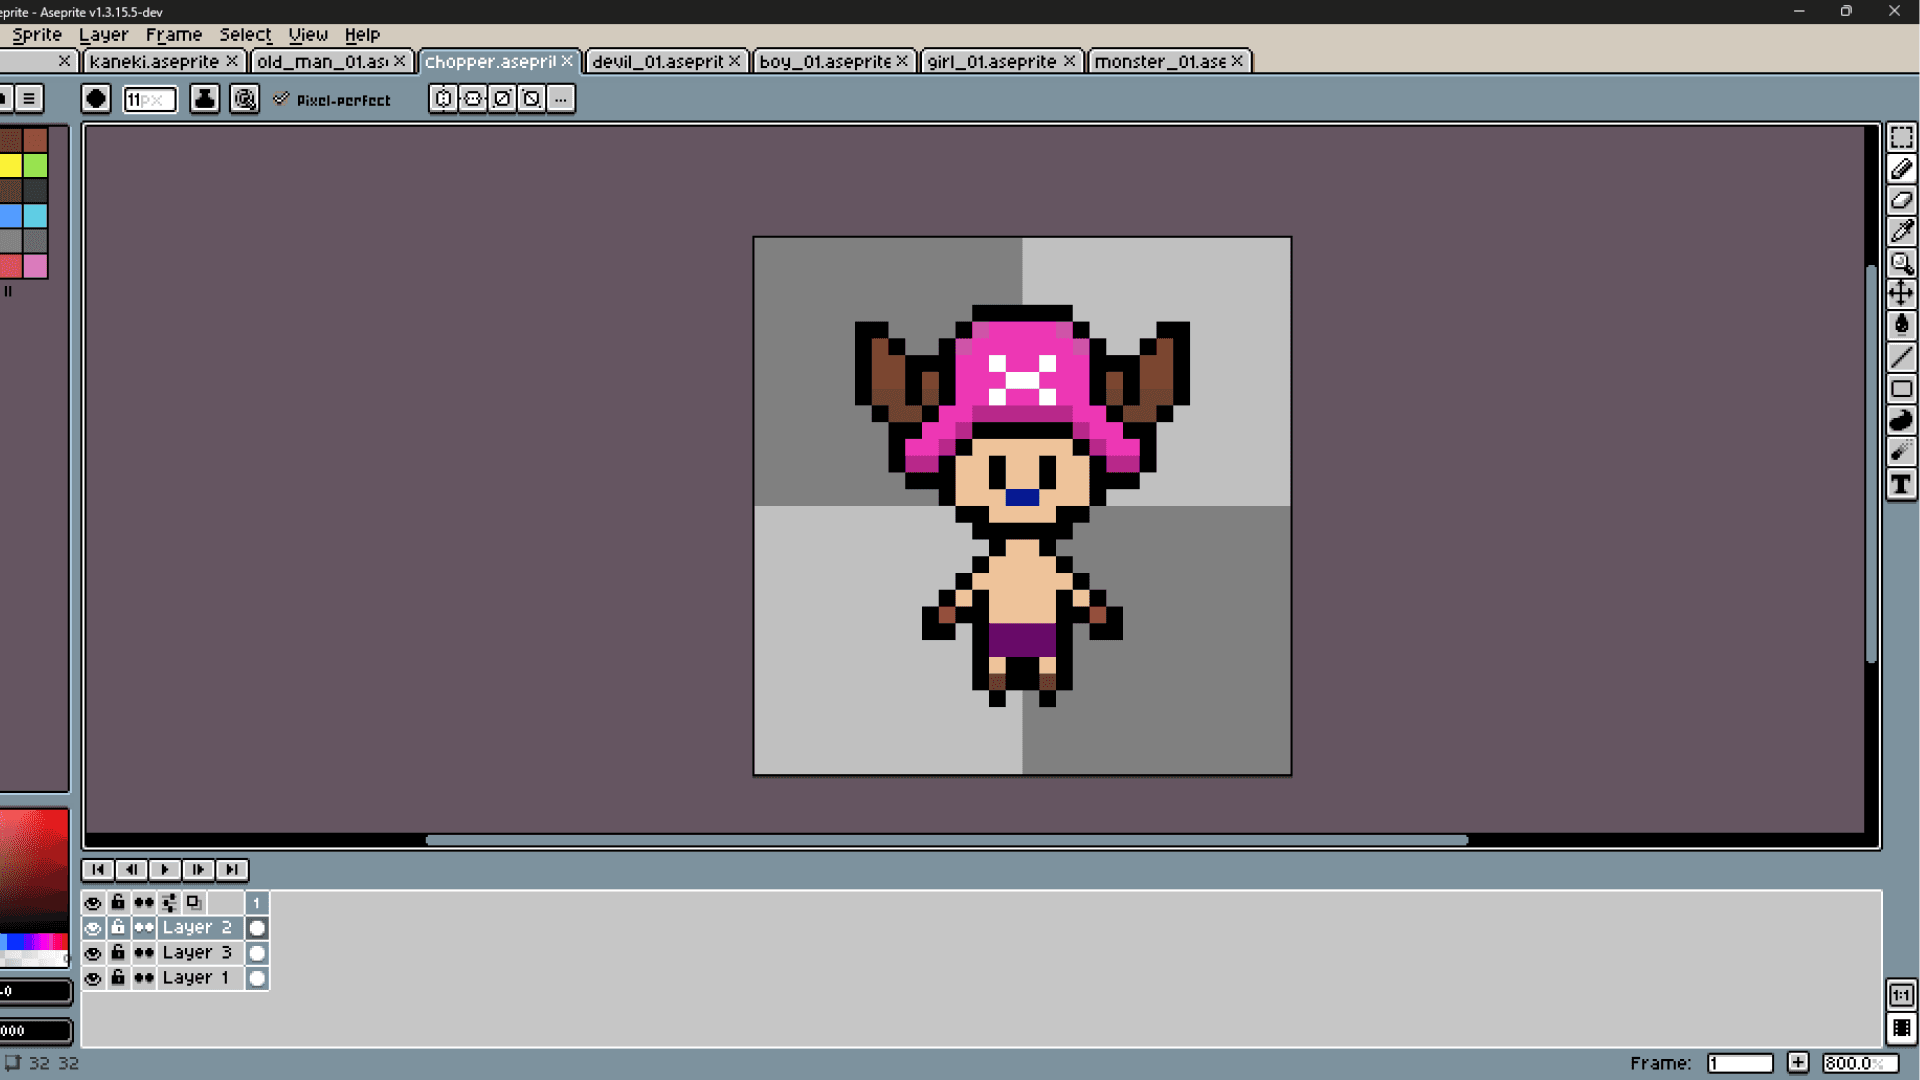Select the Line tool
This screenshot has height=1080, width=1920.
1901,357
